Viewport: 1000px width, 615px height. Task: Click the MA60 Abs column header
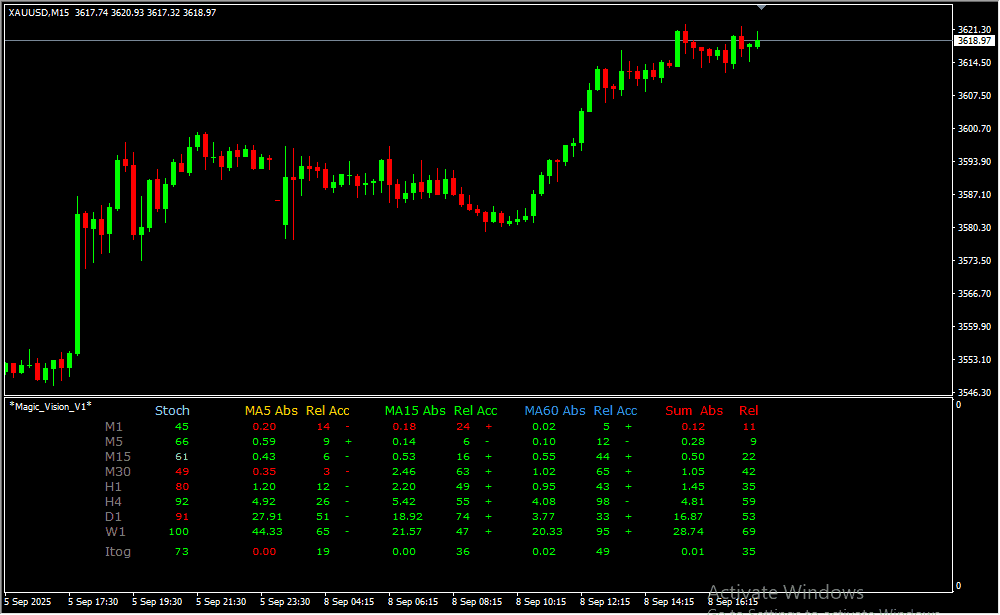tap(555, 411)
